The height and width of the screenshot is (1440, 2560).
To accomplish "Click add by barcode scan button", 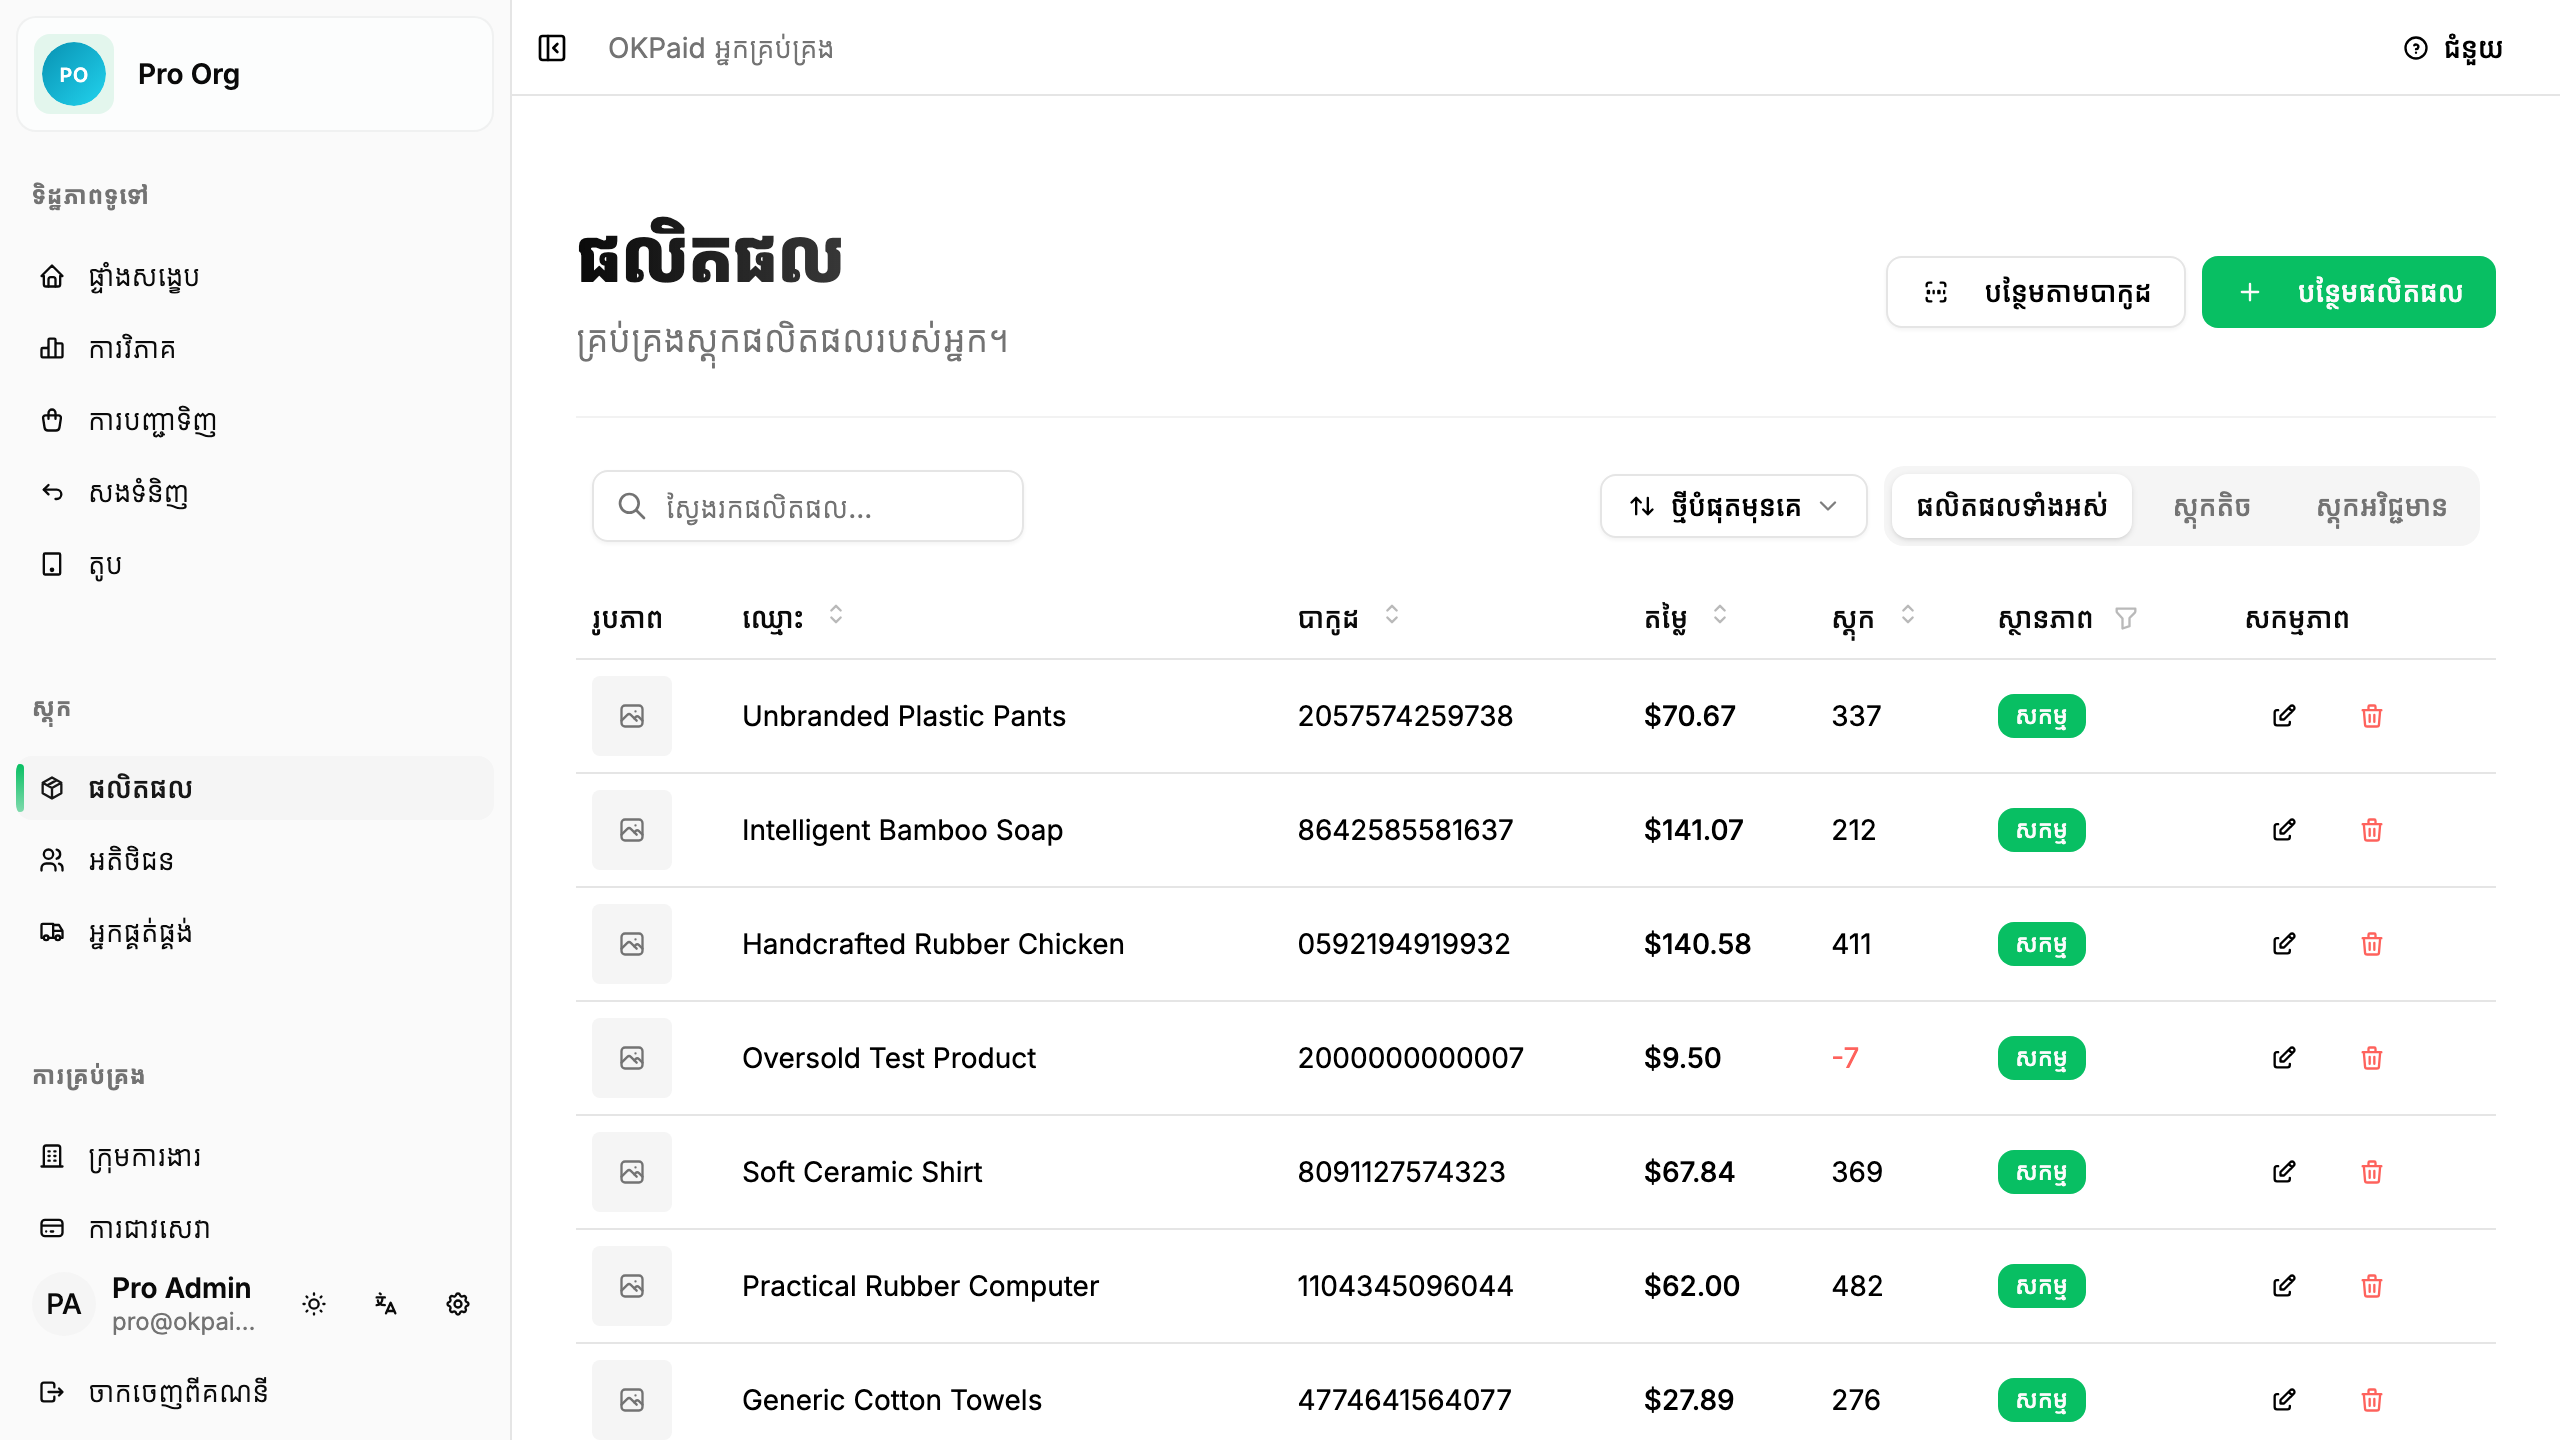I will pyautogui.click(x=2035, y=292).
